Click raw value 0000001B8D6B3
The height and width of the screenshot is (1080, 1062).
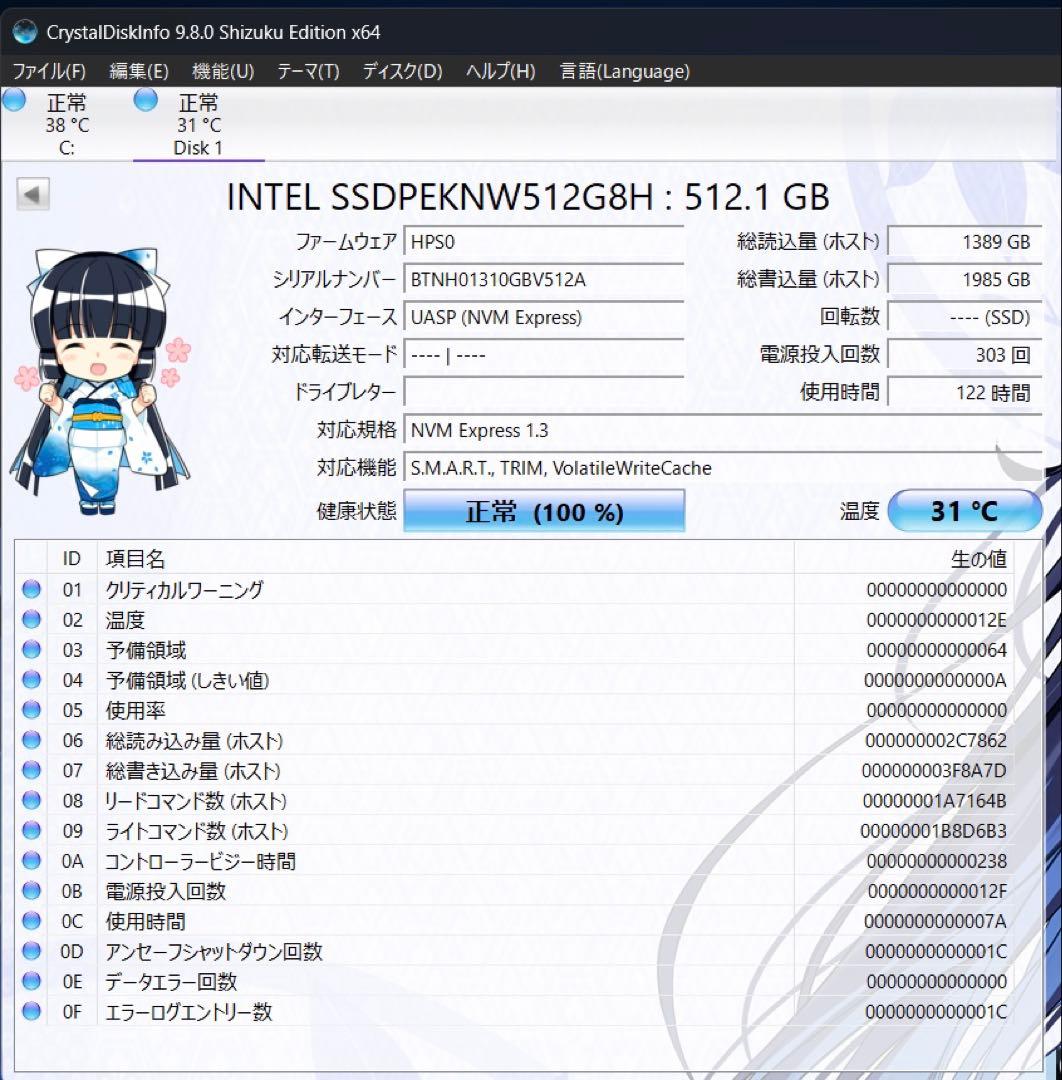[x=933, y=831]
